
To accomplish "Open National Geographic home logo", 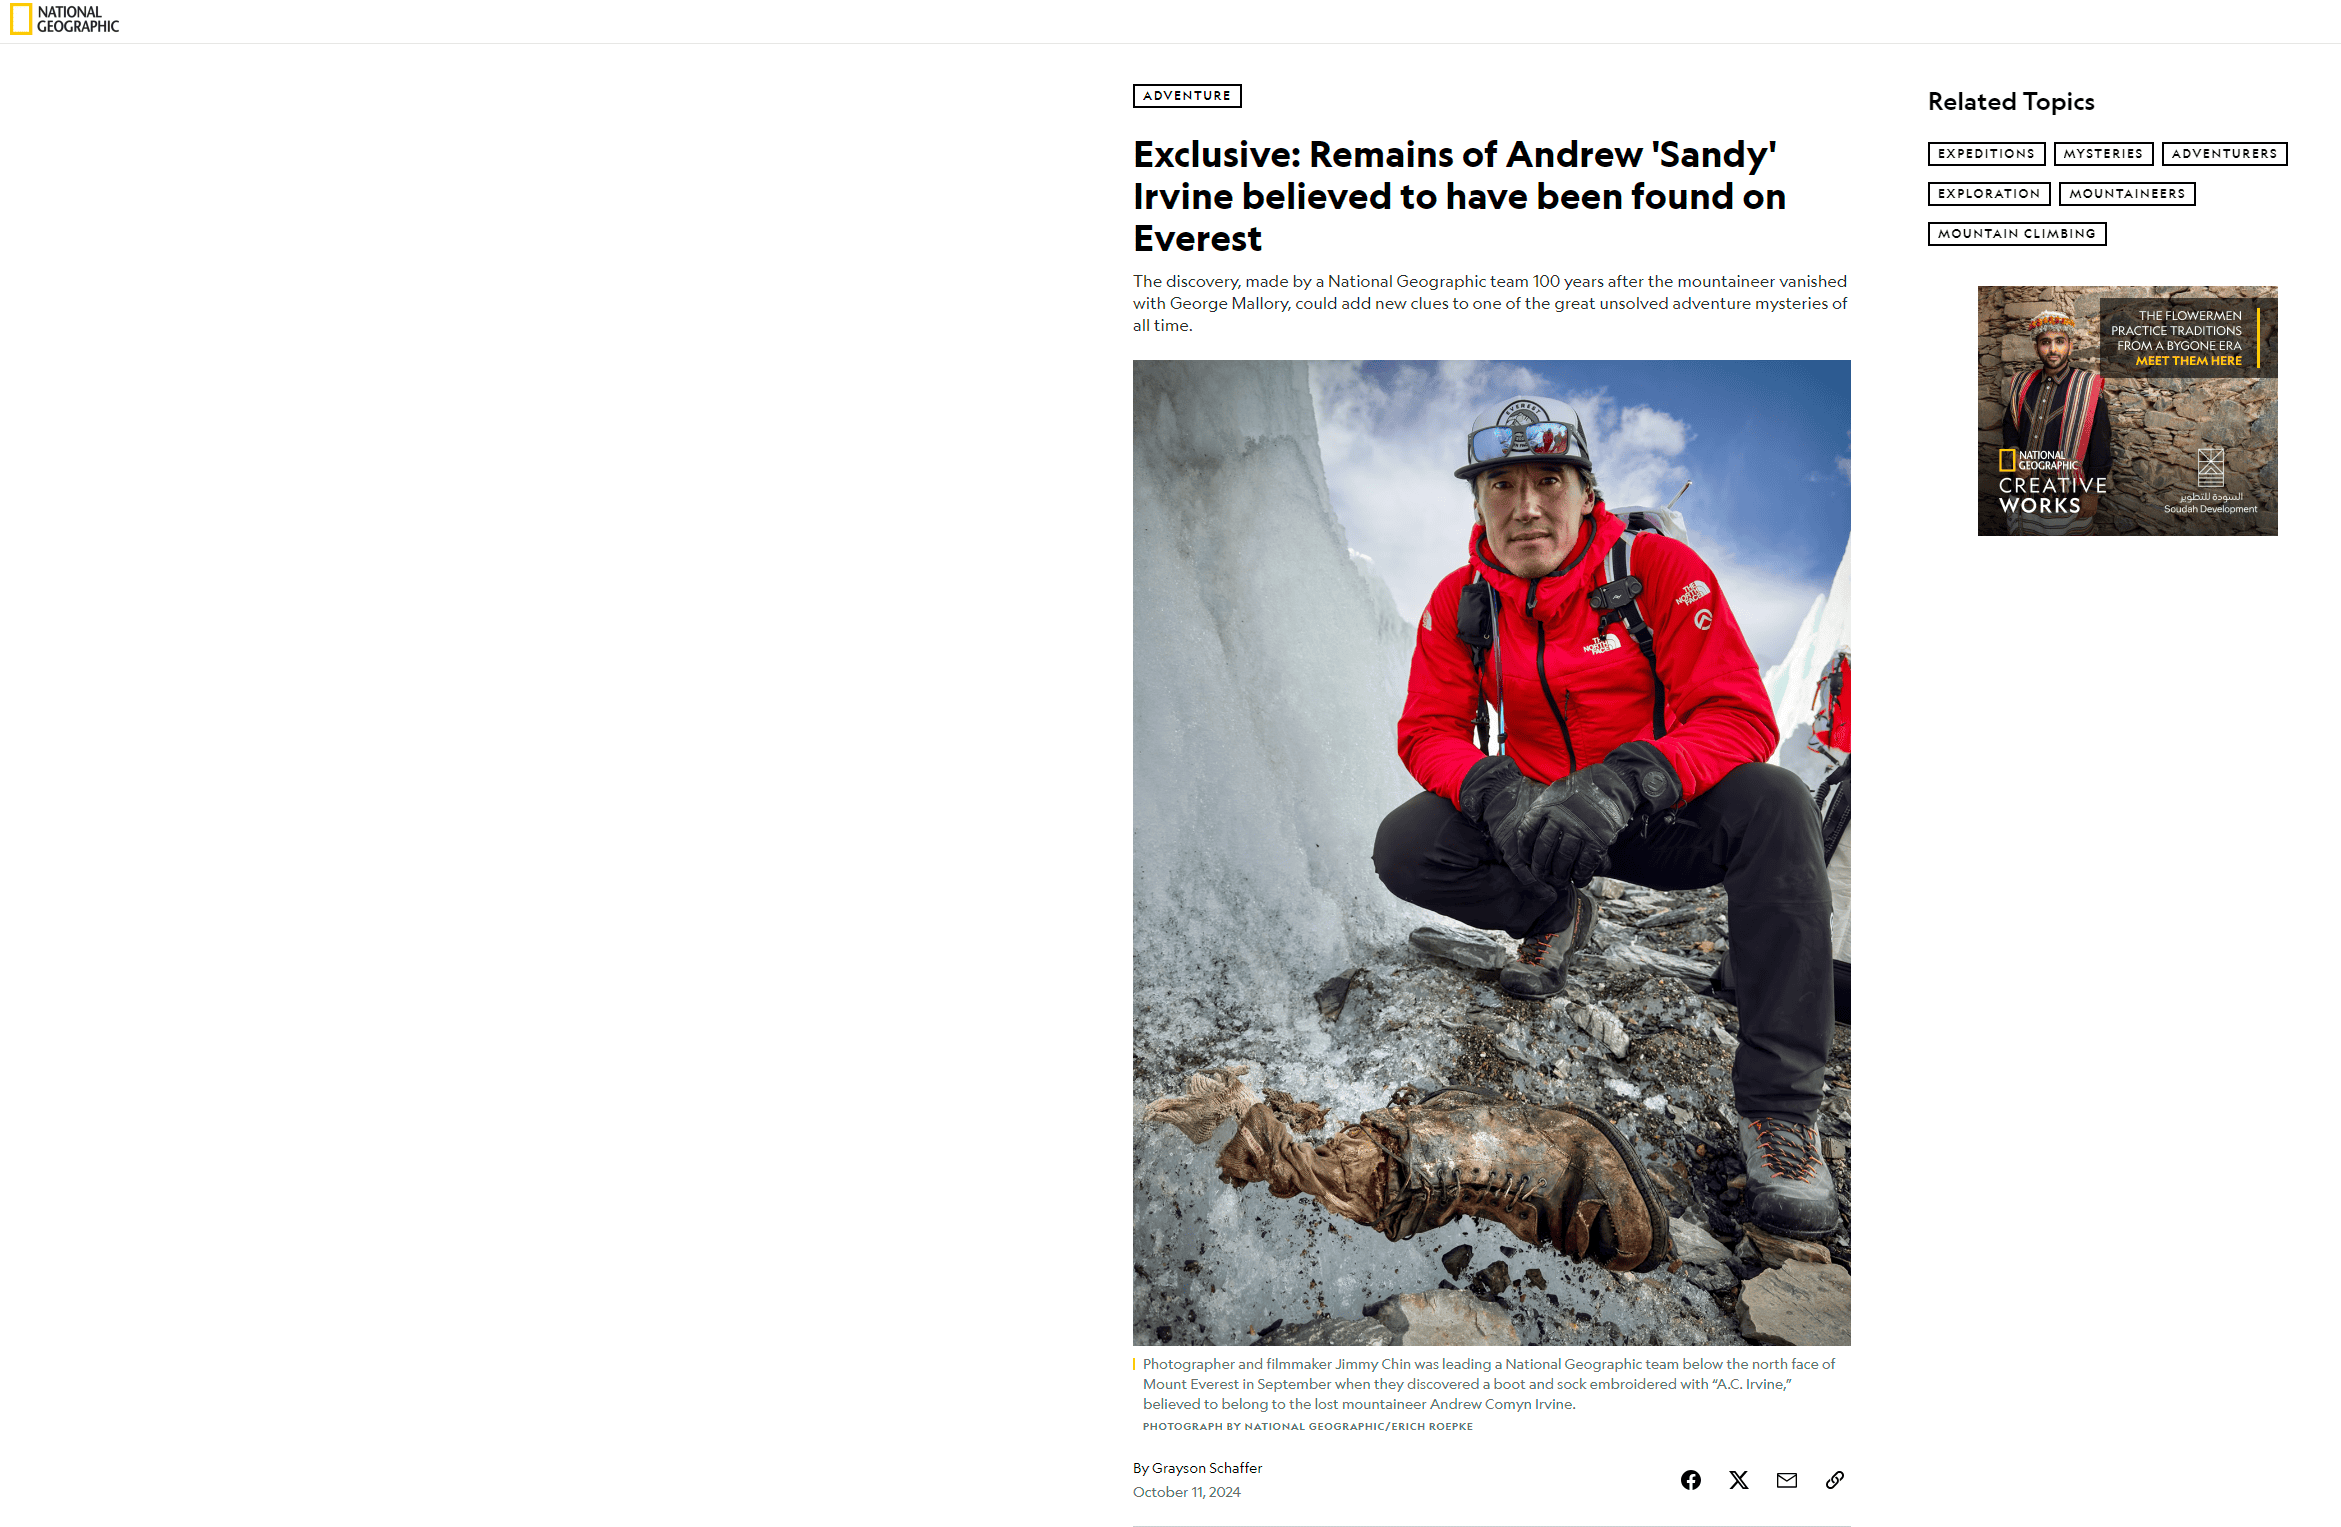I will [64, 19].
